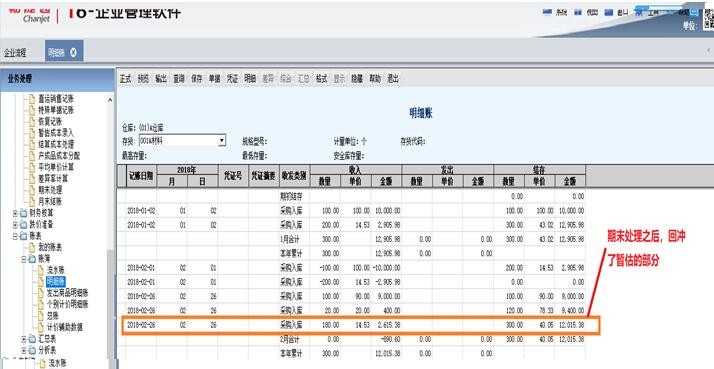Viewport: 714px width, 369px height.
Task: Open the 存货 combo box dropdown arrow
Action: (x=222, y=141)
